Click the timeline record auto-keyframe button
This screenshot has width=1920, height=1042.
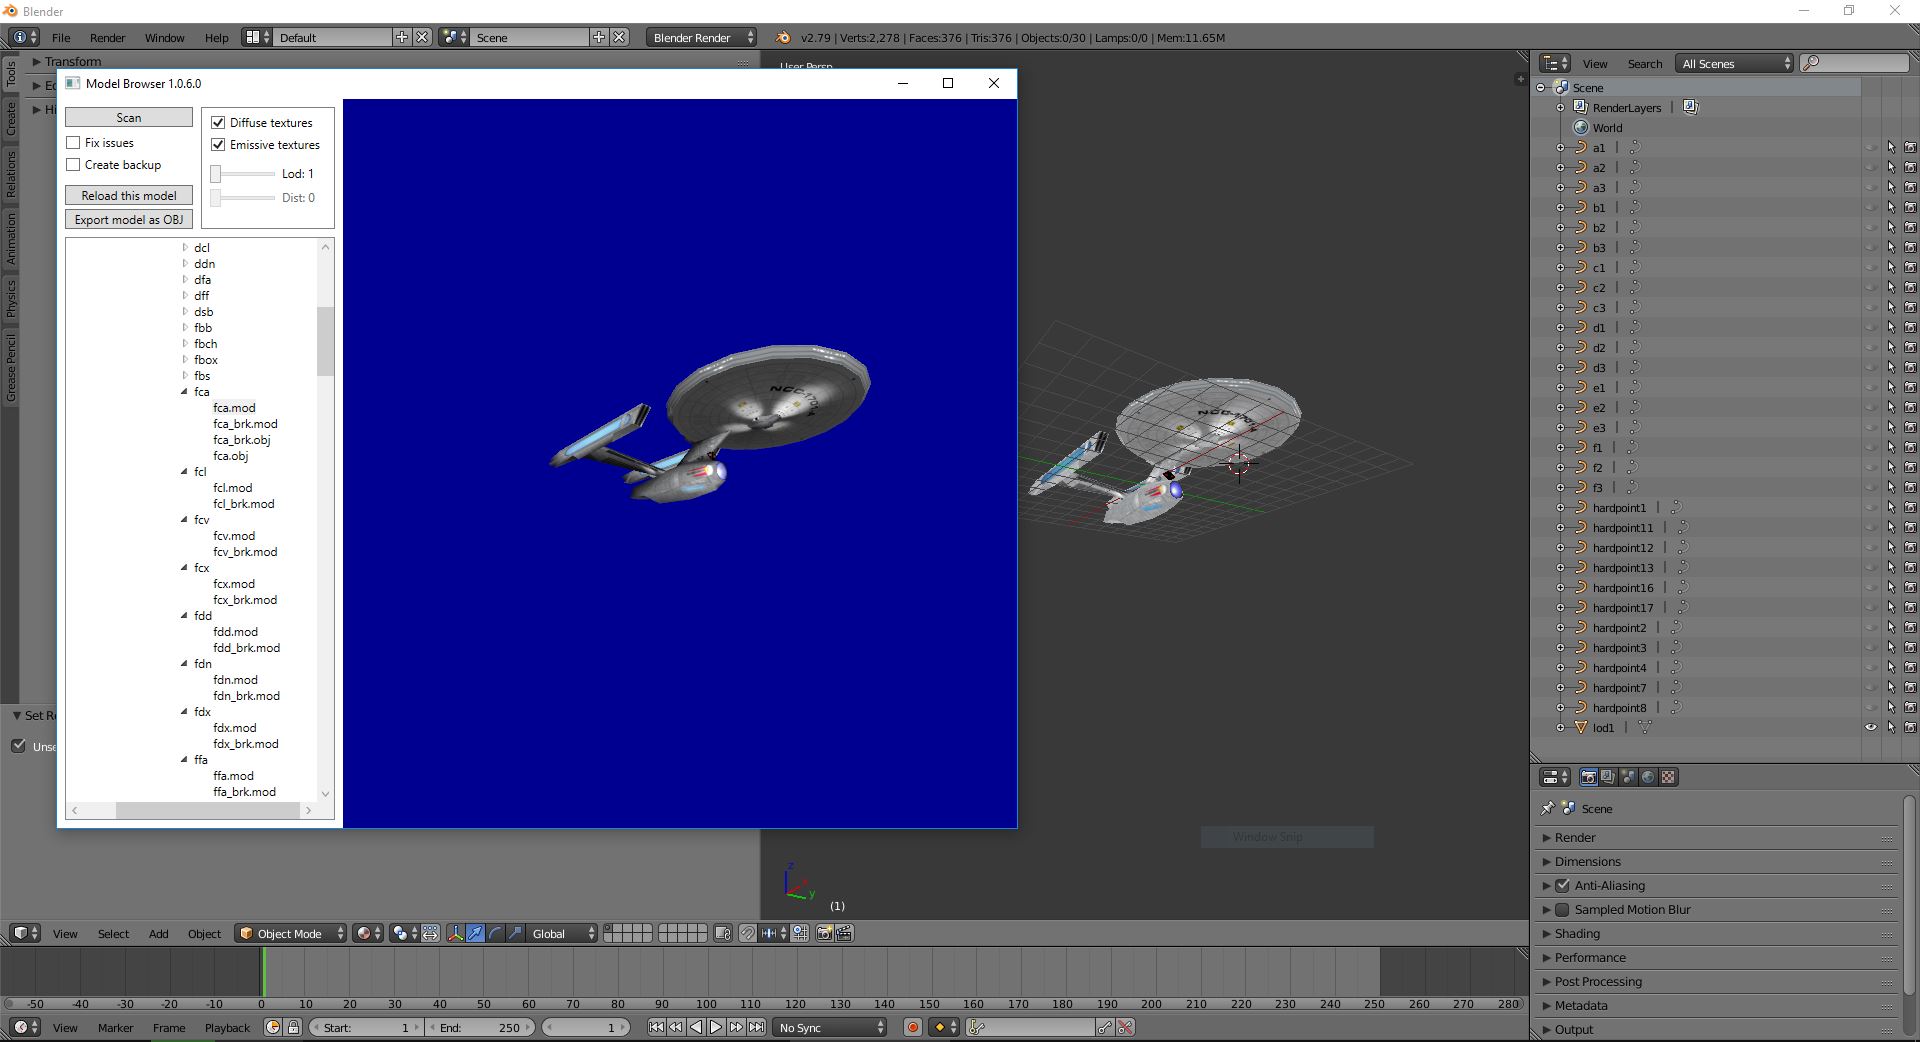[912, 1027]
